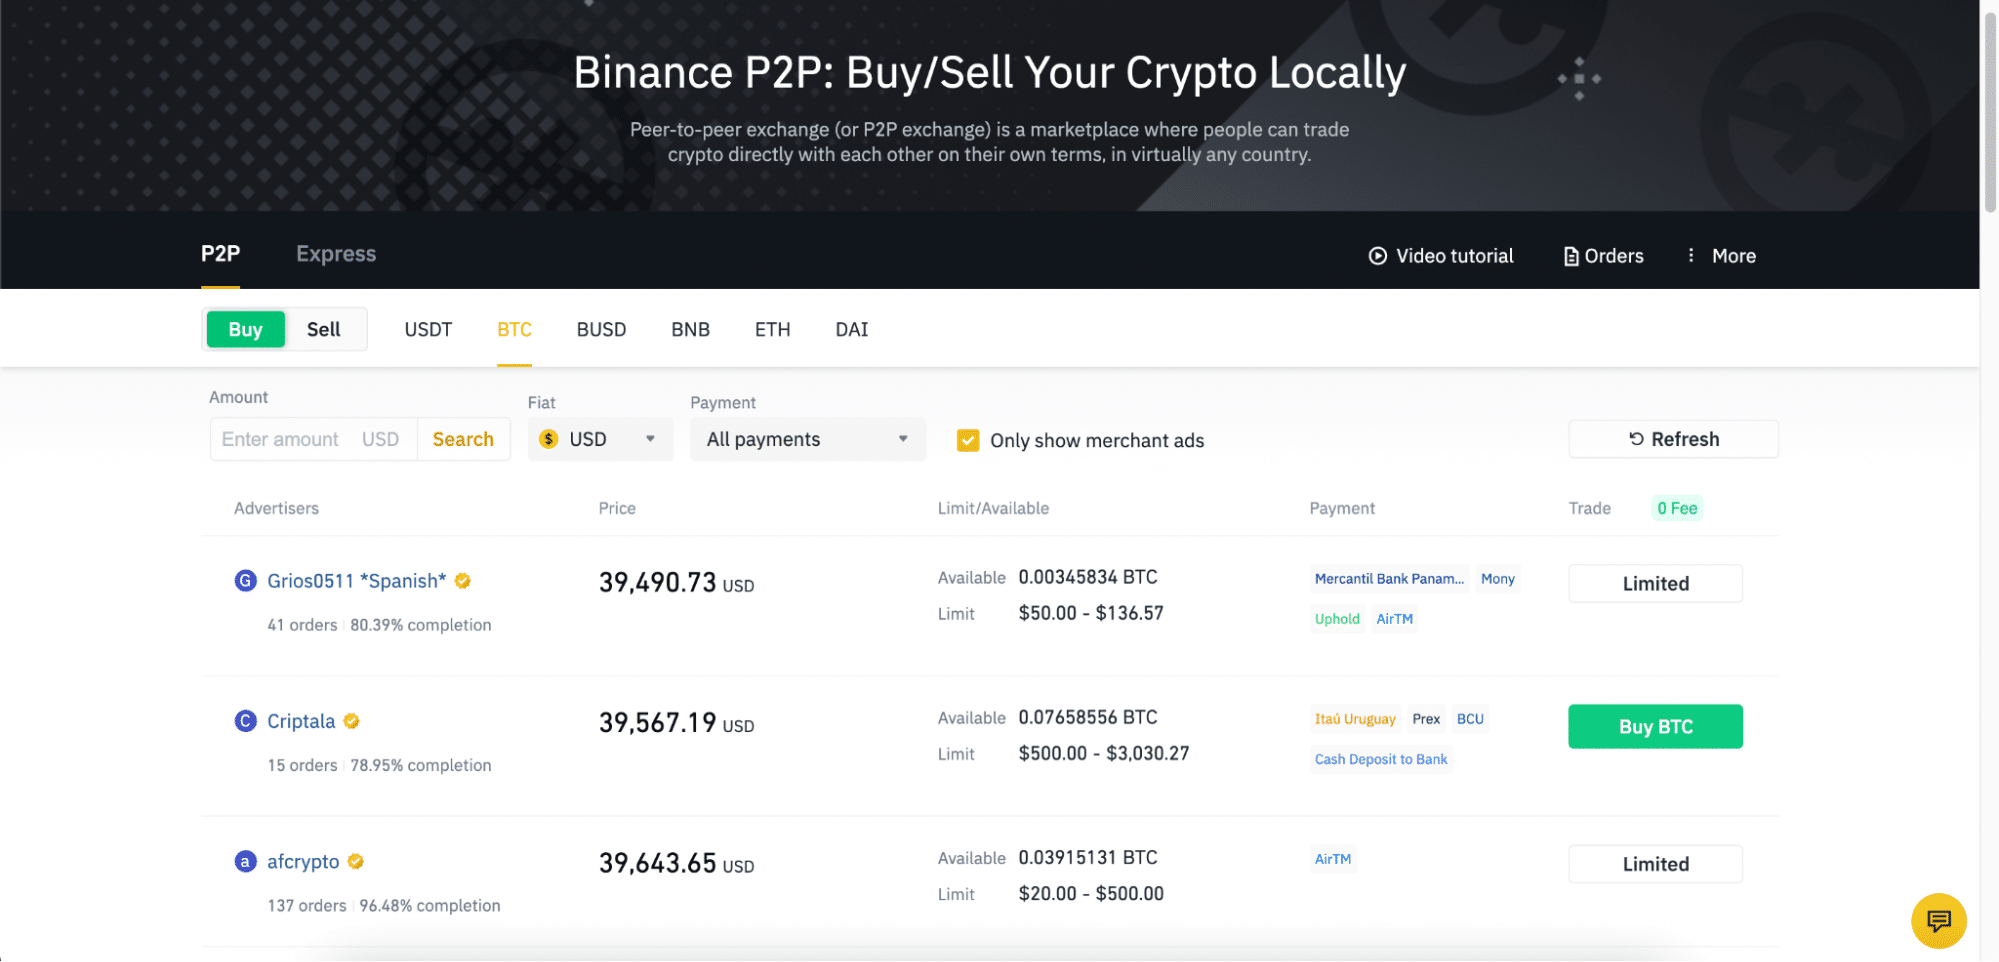Select the BTC crypto tab
This screenshot has width=1999, height=962.
(x=514, y=329)
